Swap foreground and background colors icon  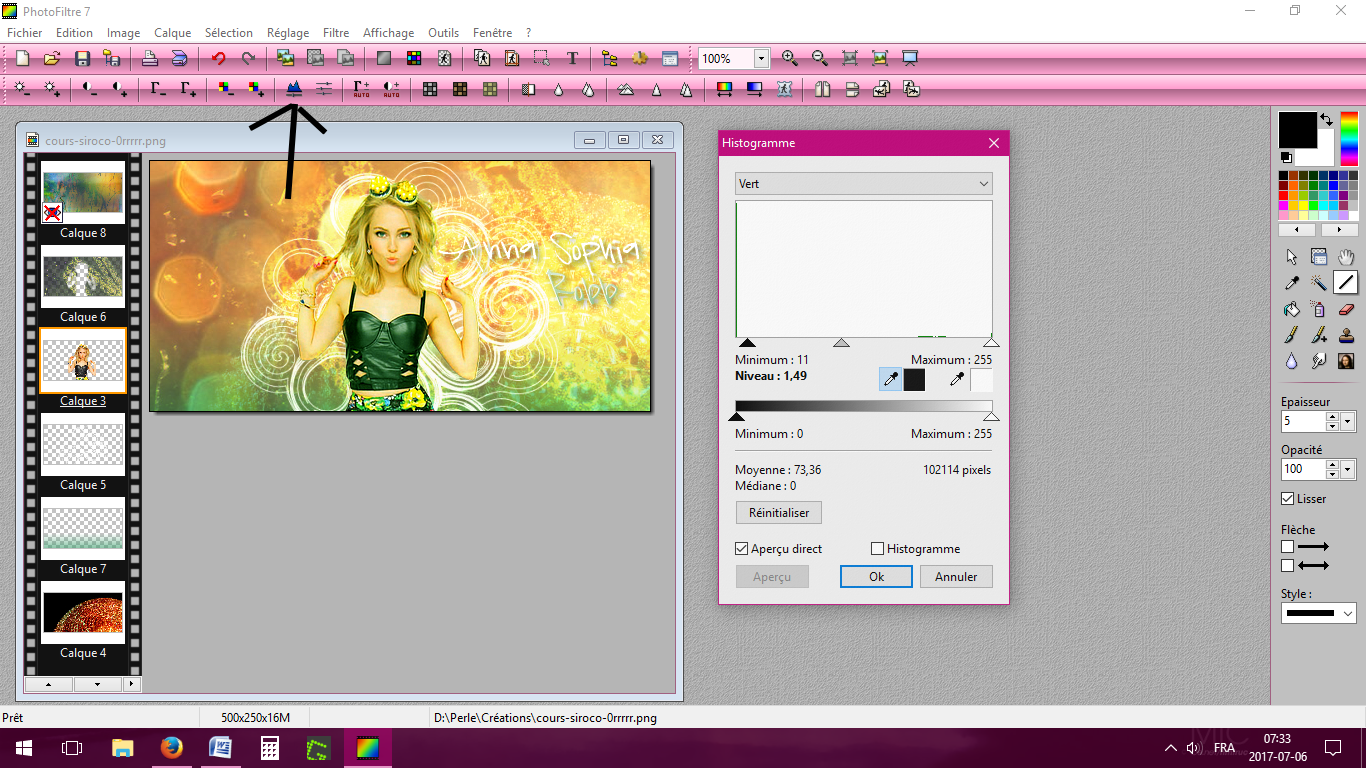(x=1326, y=119)
